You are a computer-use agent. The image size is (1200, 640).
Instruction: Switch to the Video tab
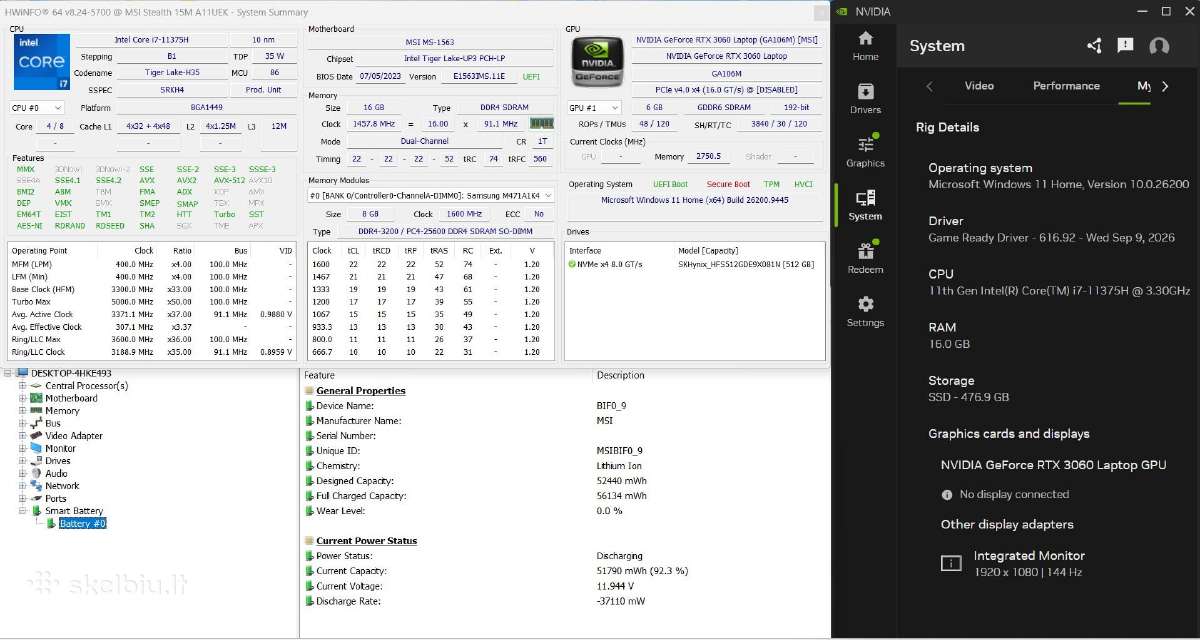(979, 86)
